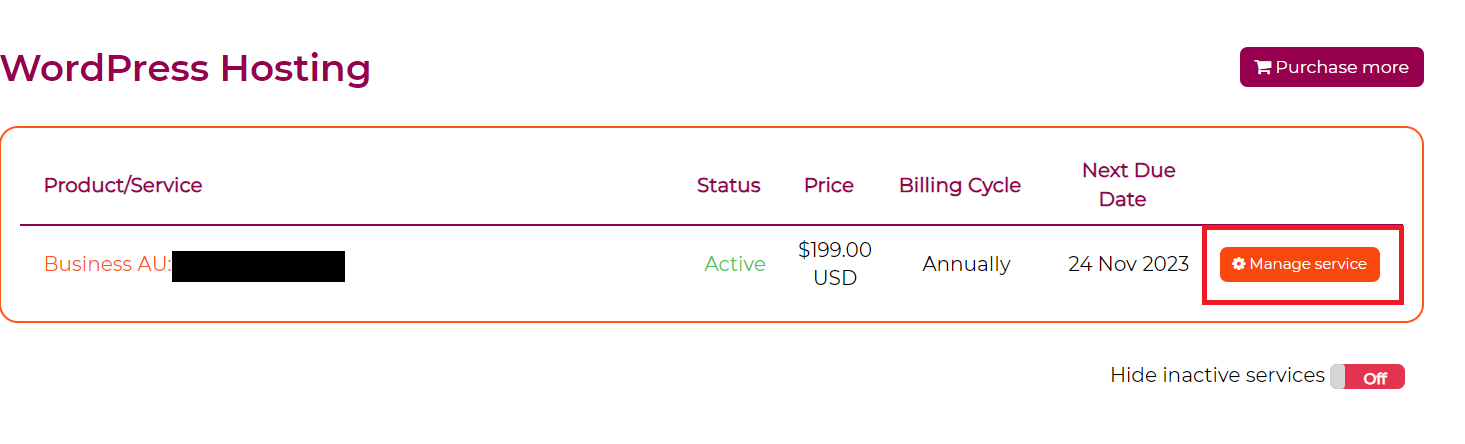Click the Hide inactive services label text
The image size is (1465, 444).
click(1217, 375)
